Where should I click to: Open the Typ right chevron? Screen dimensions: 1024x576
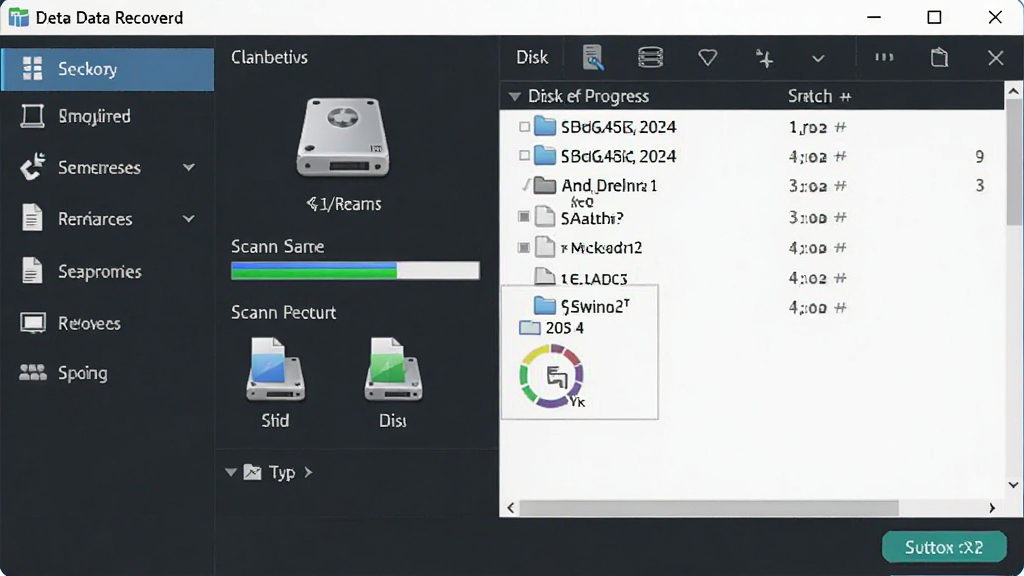(308, 472)
